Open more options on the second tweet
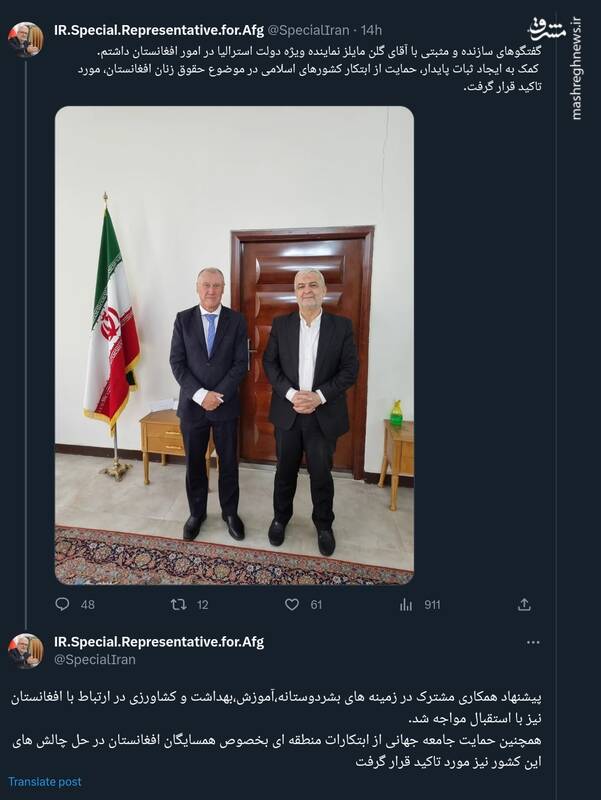Image resolution: width=601 pixels, height=800 pixels. pos(533,642)
